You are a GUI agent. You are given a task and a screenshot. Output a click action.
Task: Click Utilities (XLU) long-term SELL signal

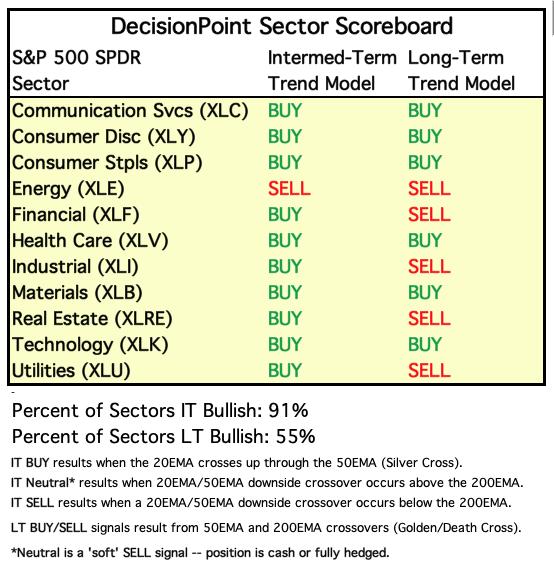click(429, 370)
